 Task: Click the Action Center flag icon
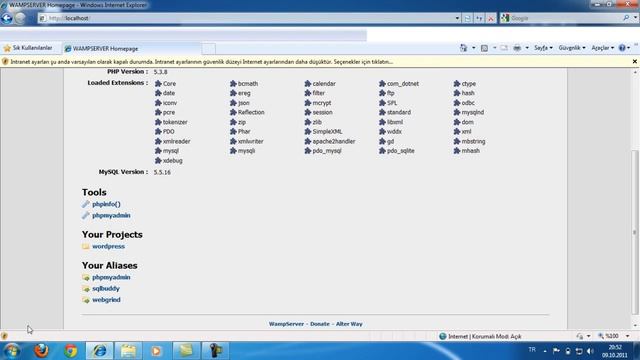coord(556,351)
